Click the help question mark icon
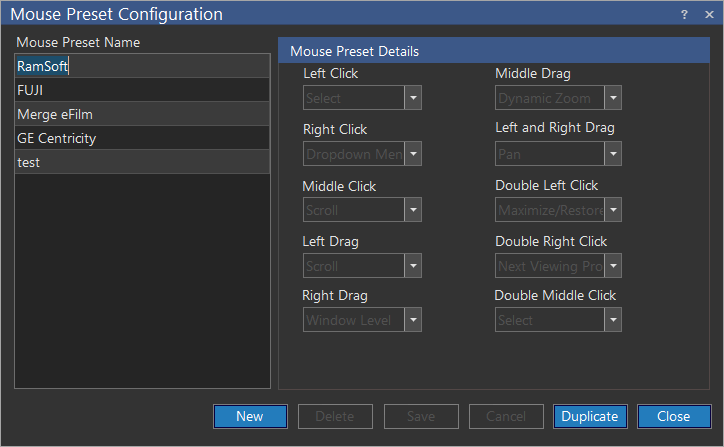The width and height of the screenshot is (724, 447). 684,14
